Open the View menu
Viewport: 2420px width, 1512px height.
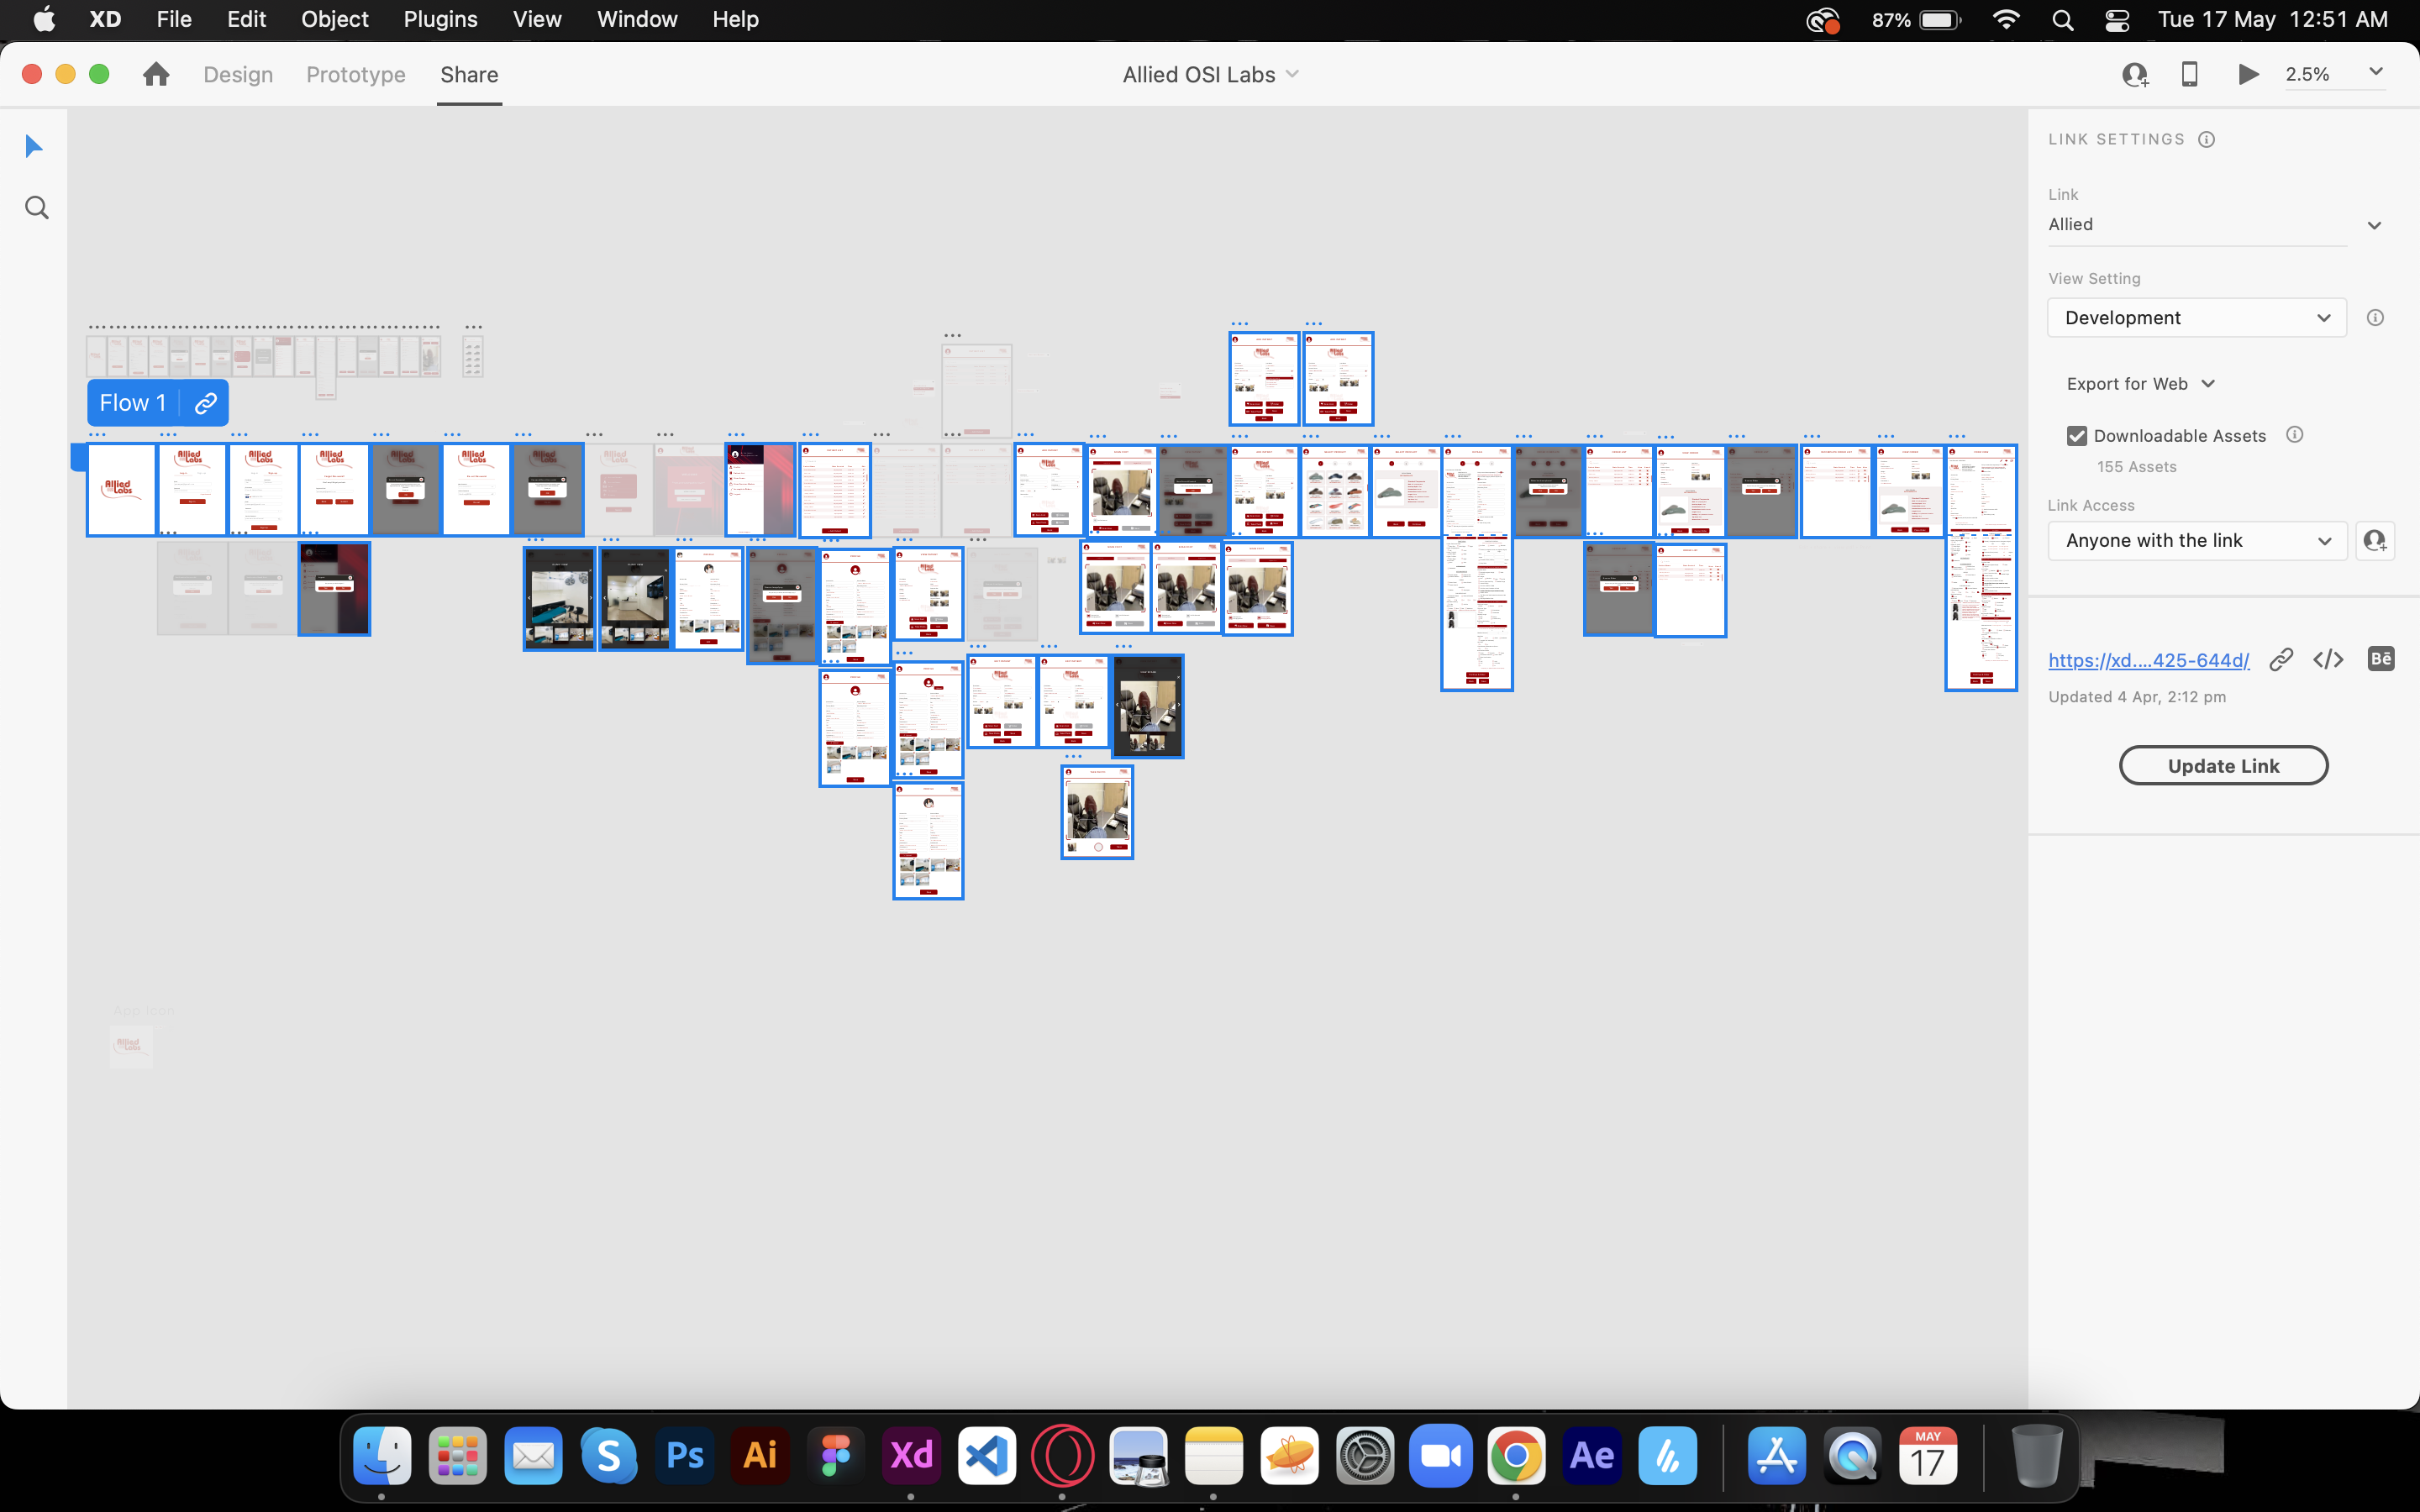point(537,19)
